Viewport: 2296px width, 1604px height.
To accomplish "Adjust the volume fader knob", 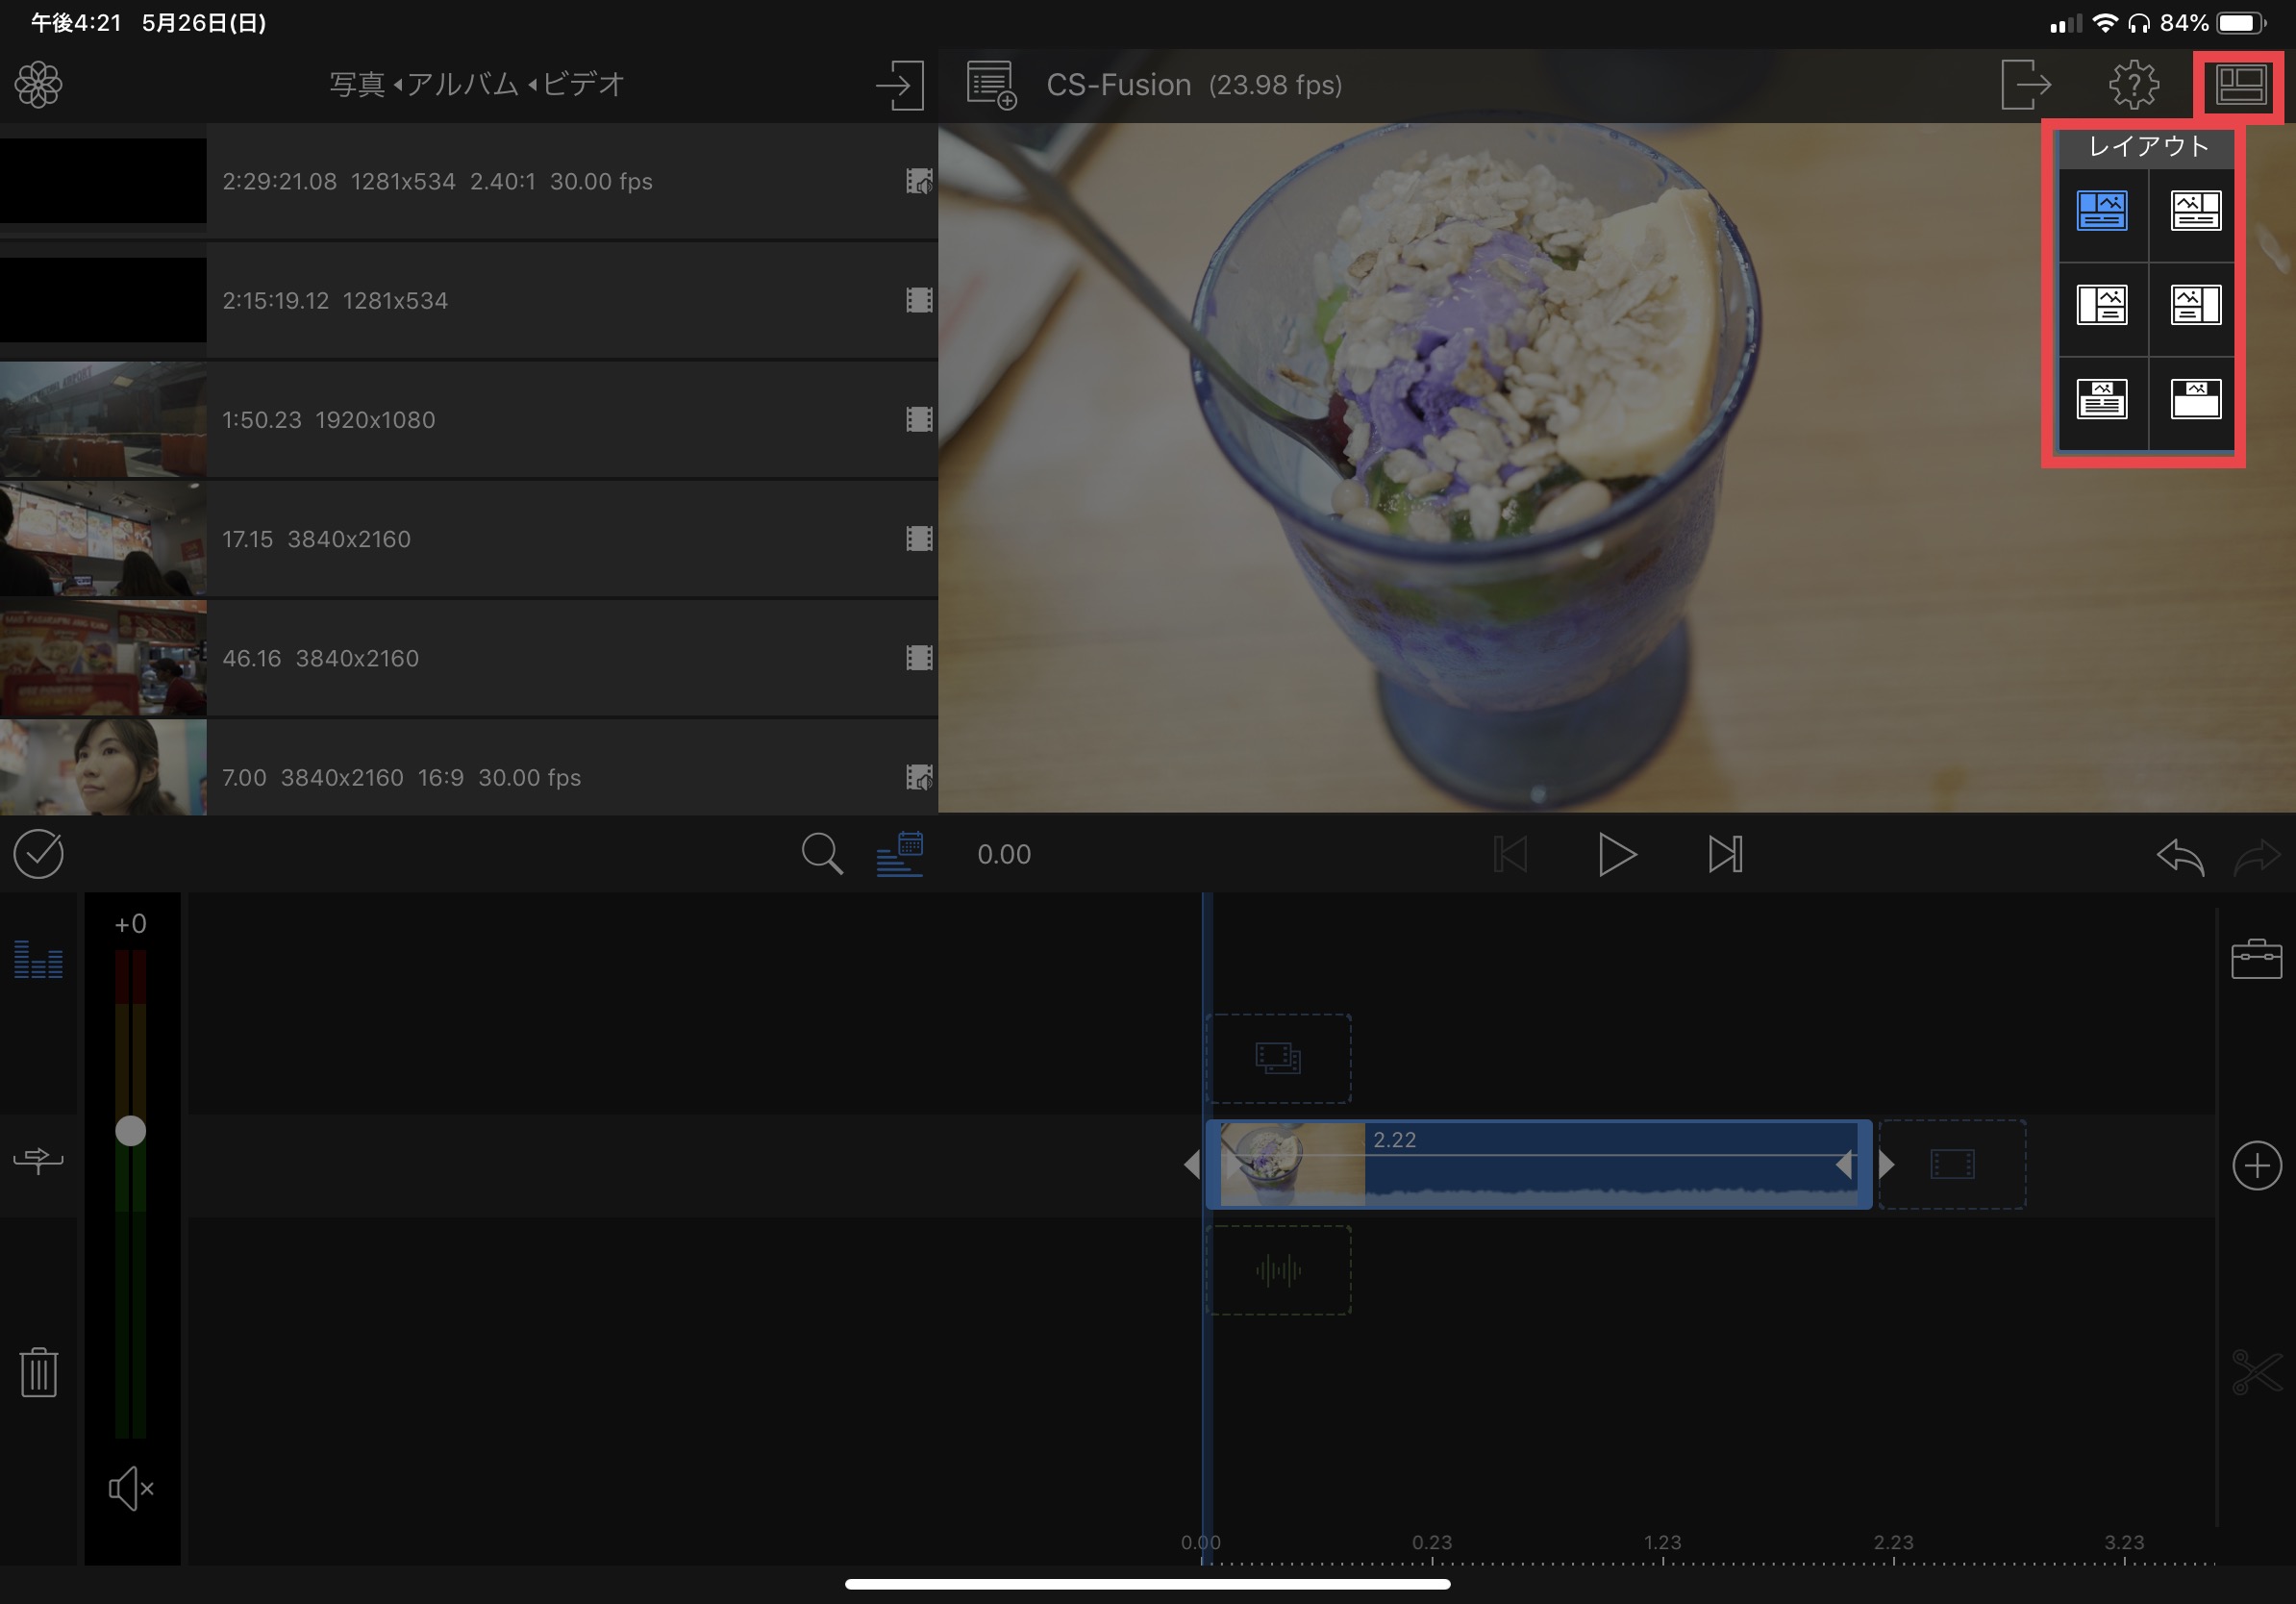I will [130, 1131].
